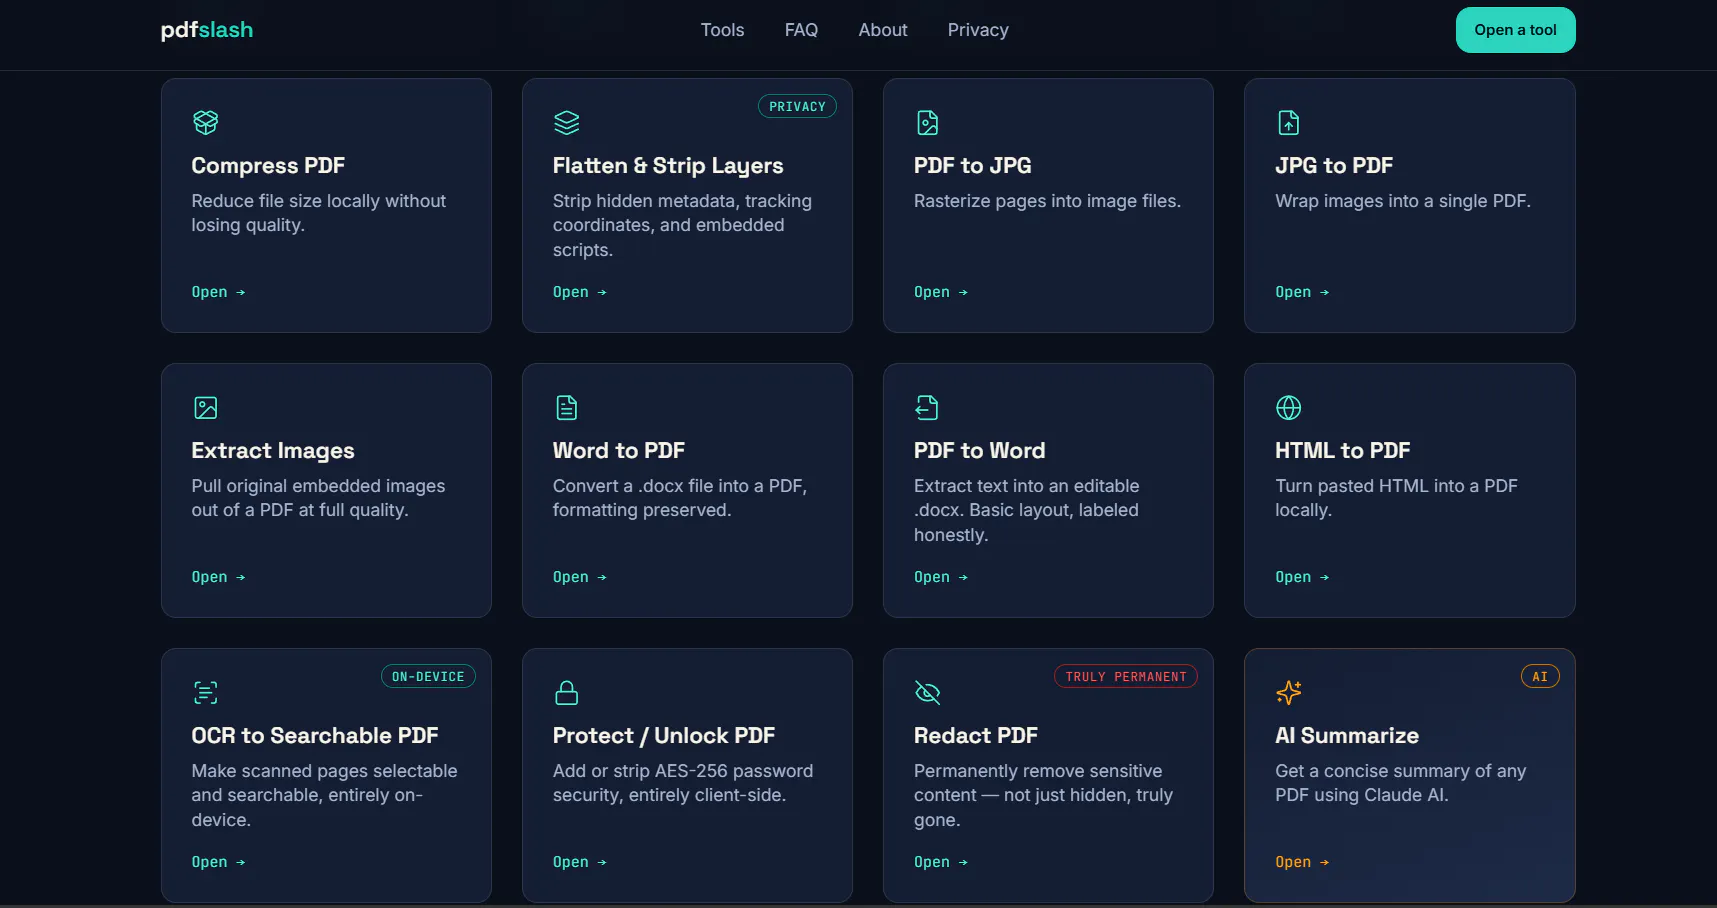Click the JPG to PDF heading
1717x908 pixels.
pyautogui.click(x=1333, y=166)
